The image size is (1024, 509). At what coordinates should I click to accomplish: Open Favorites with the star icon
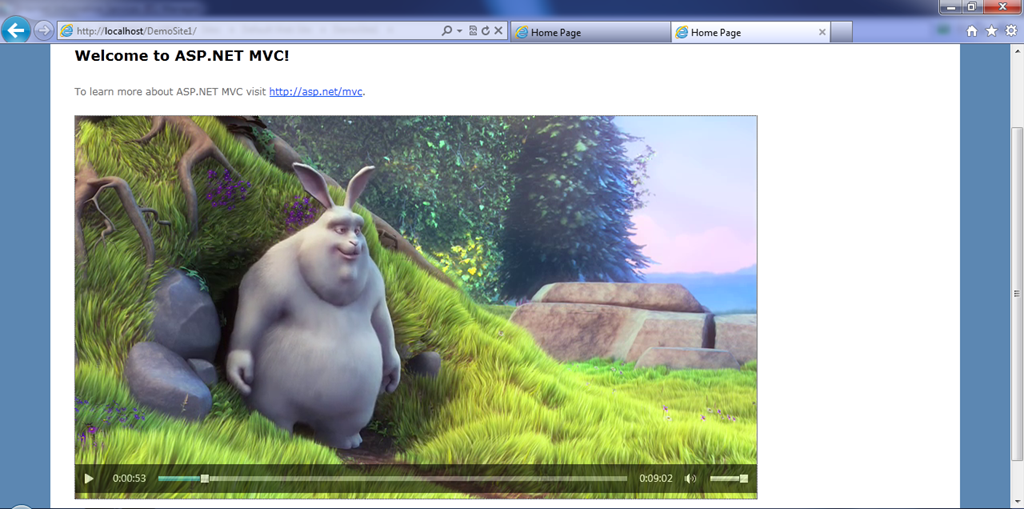(991, 31)
